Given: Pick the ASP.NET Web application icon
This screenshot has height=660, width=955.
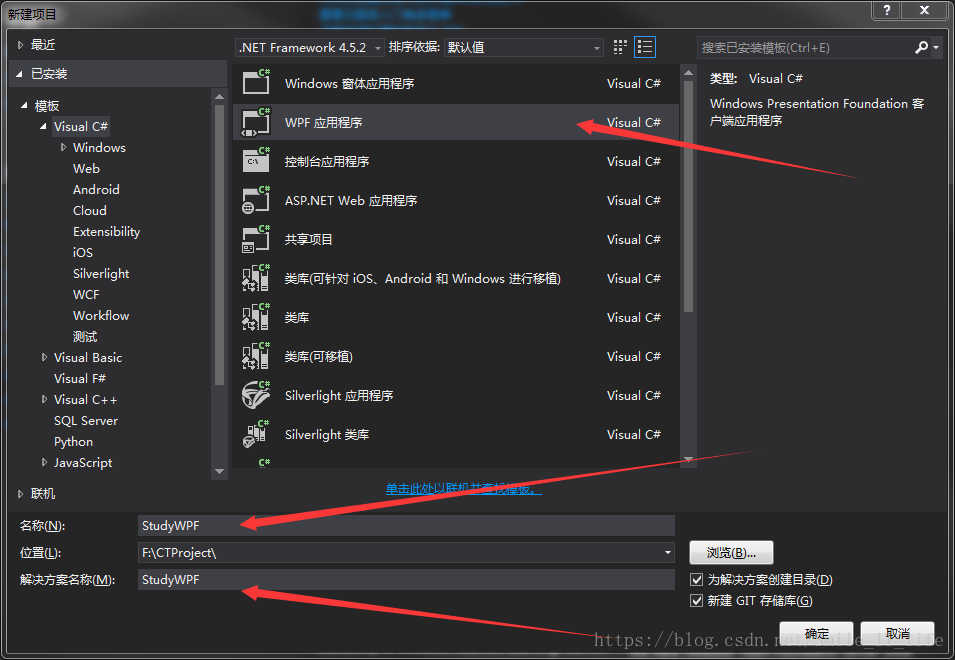Looking at the screenshot, I should point(256,198).
